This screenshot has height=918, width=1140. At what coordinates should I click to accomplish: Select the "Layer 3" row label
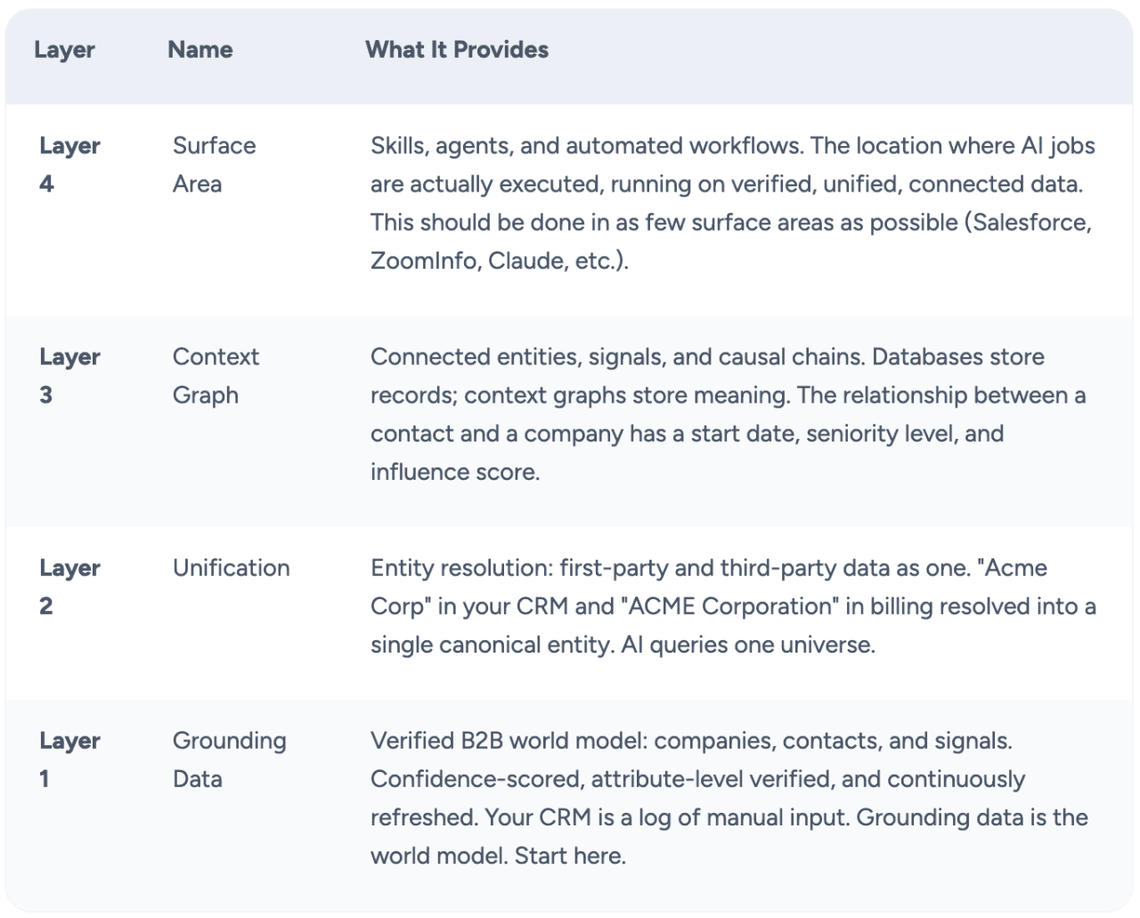coord(69,375)
